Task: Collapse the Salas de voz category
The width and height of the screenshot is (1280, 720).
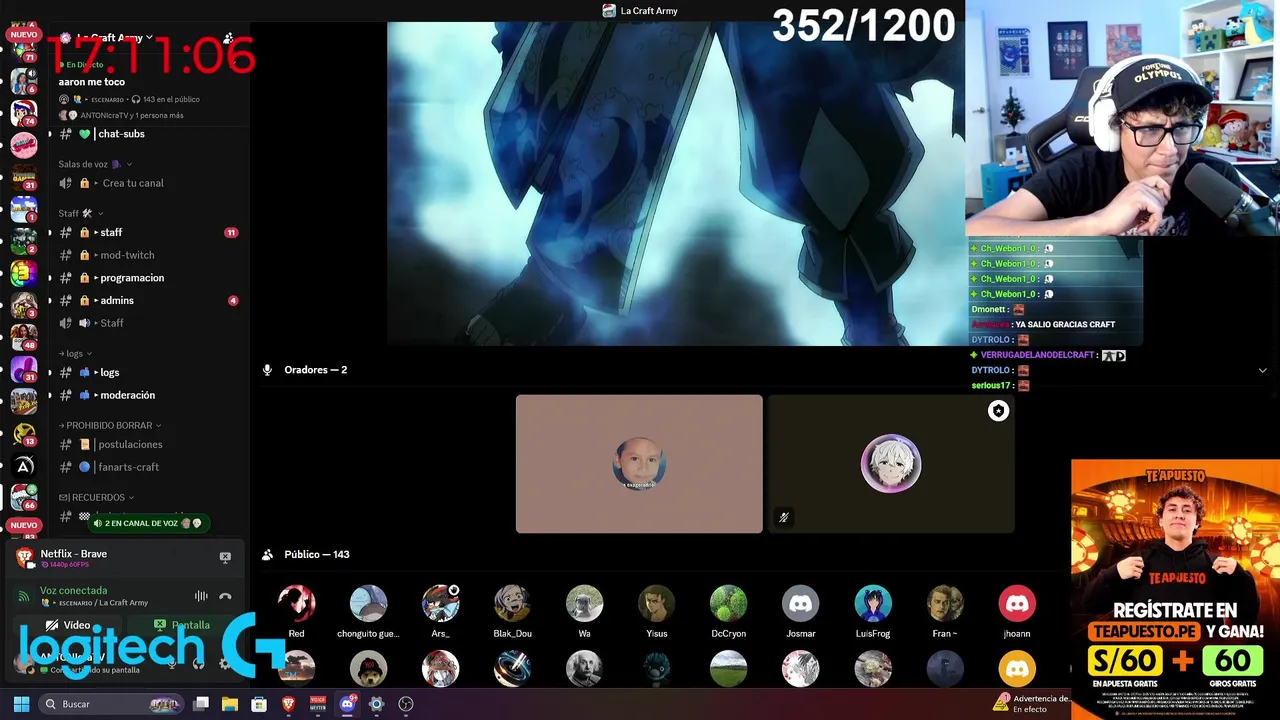Action: (x=95, y=164)
